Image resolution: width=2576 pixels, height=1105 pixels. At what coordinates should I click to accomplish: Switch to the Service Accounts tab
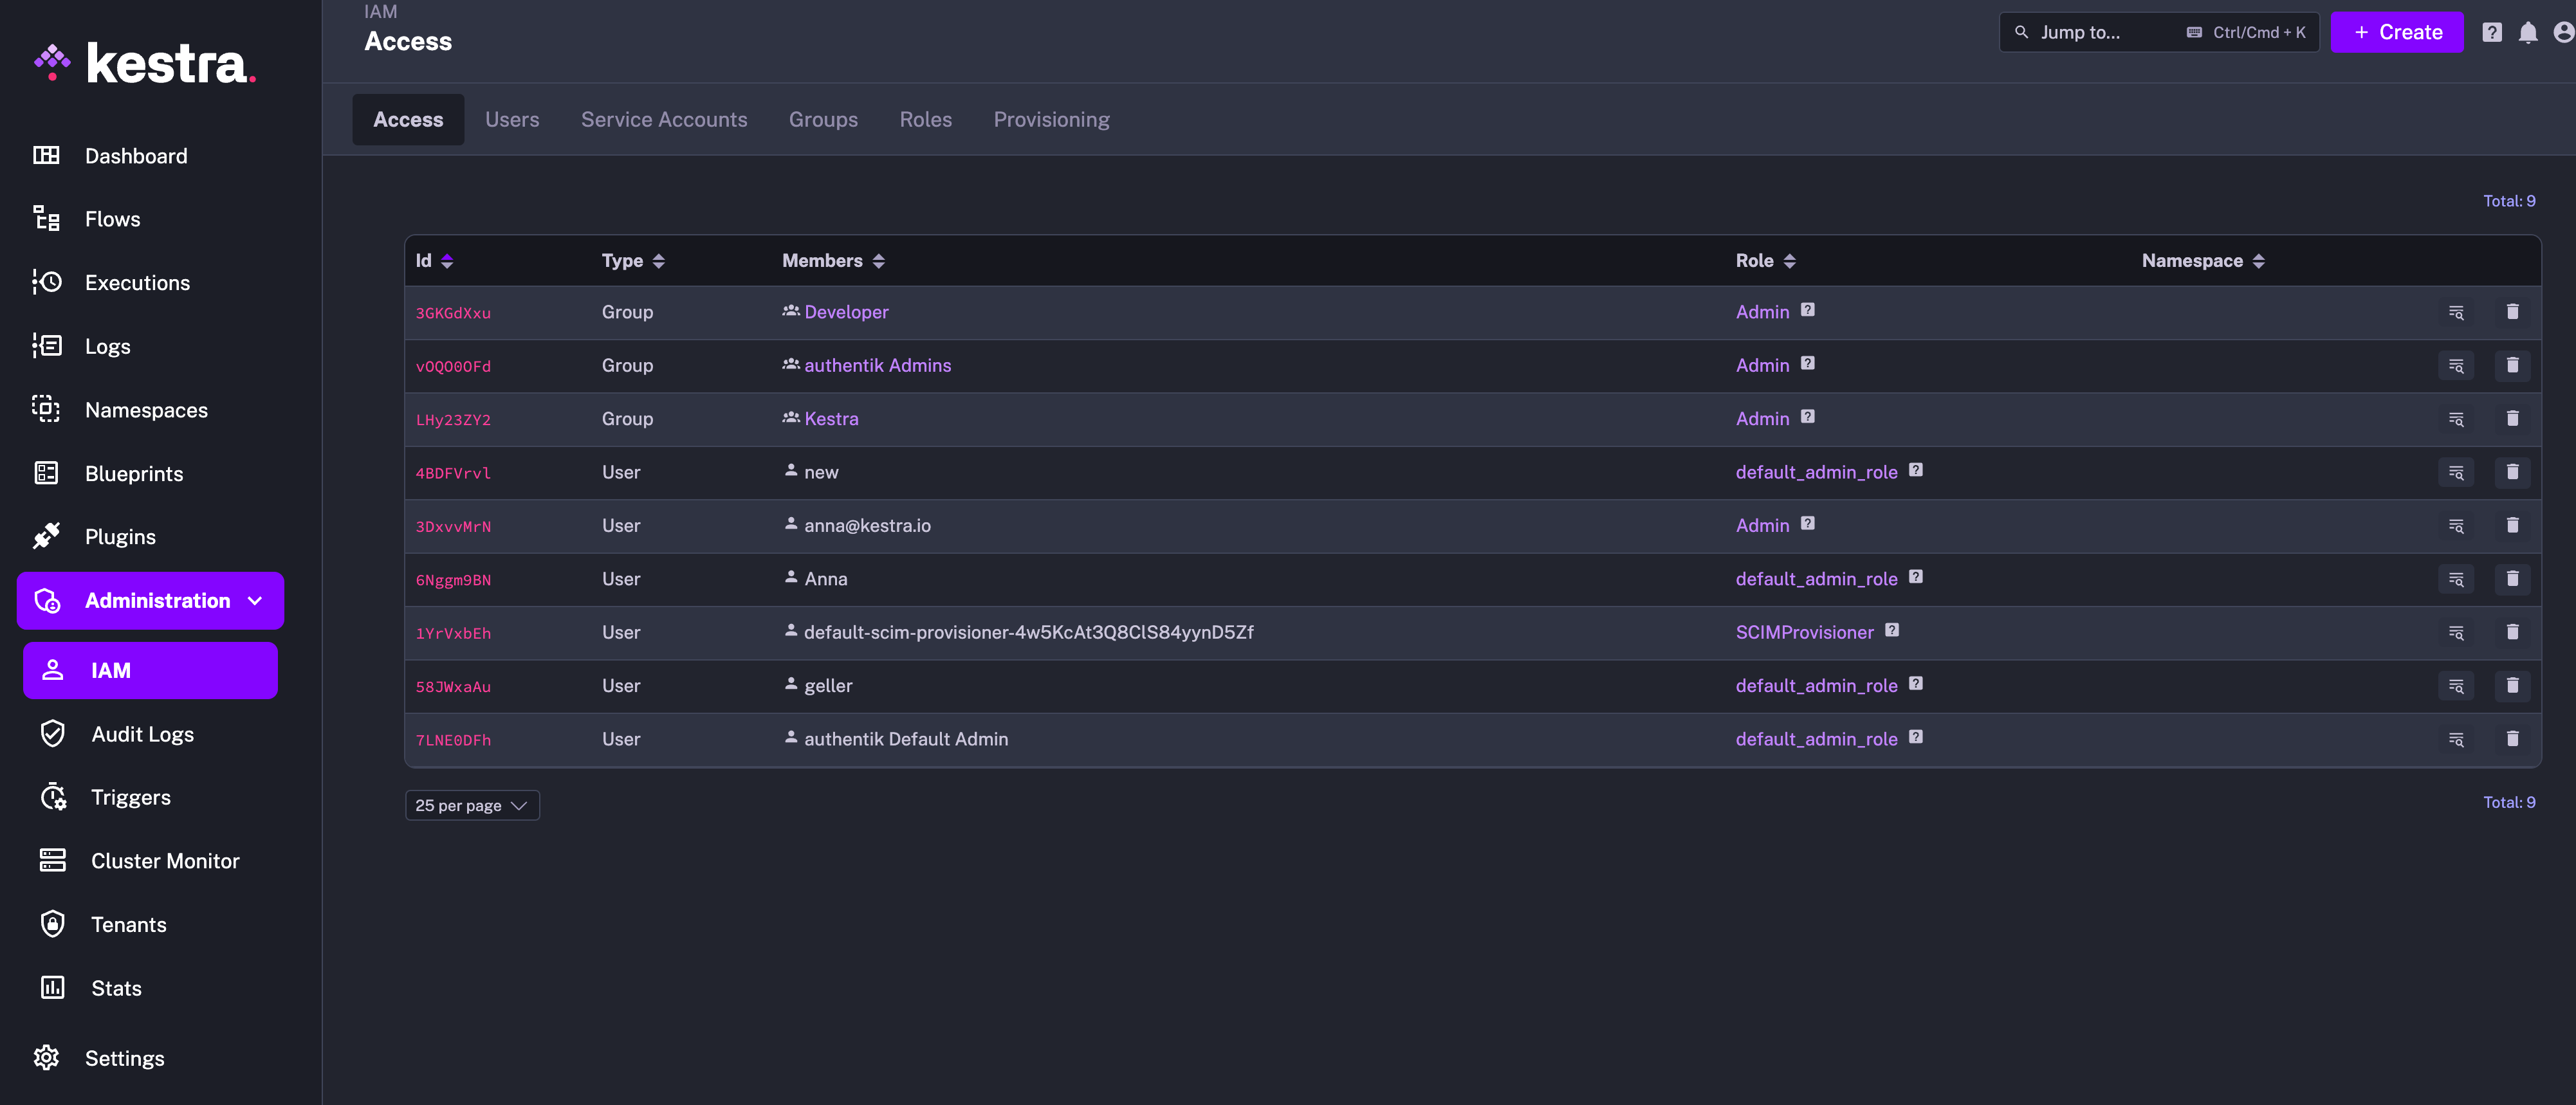[x=663, y=119]
